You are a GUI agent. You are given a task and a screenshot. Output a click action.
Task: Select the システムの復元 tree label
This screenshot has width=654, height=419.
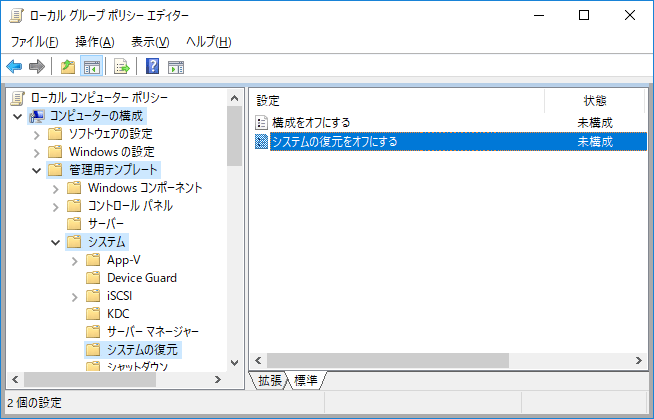(142, 349)
